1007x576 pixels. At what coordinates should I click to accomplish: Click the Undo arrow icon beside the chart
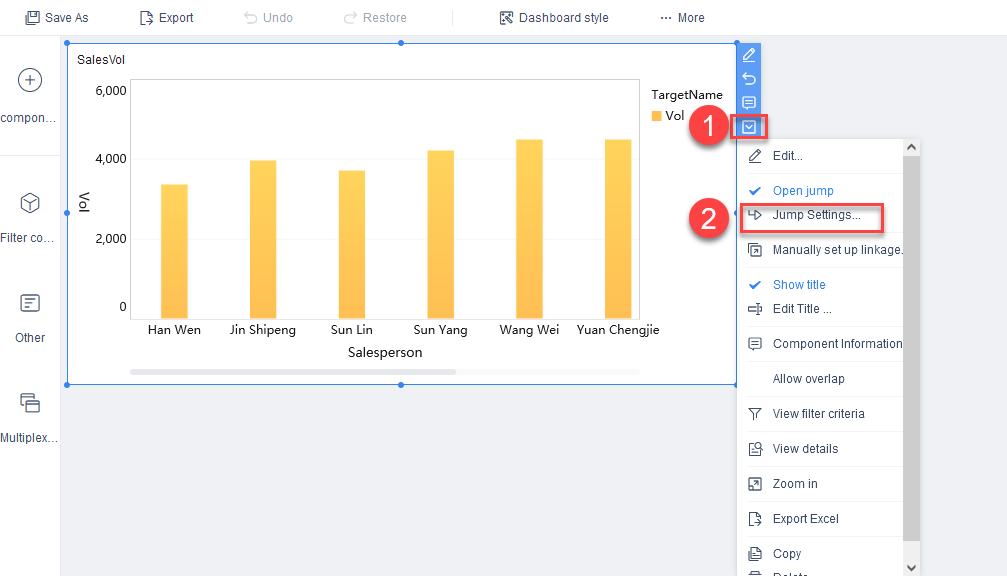click(748, 79)
